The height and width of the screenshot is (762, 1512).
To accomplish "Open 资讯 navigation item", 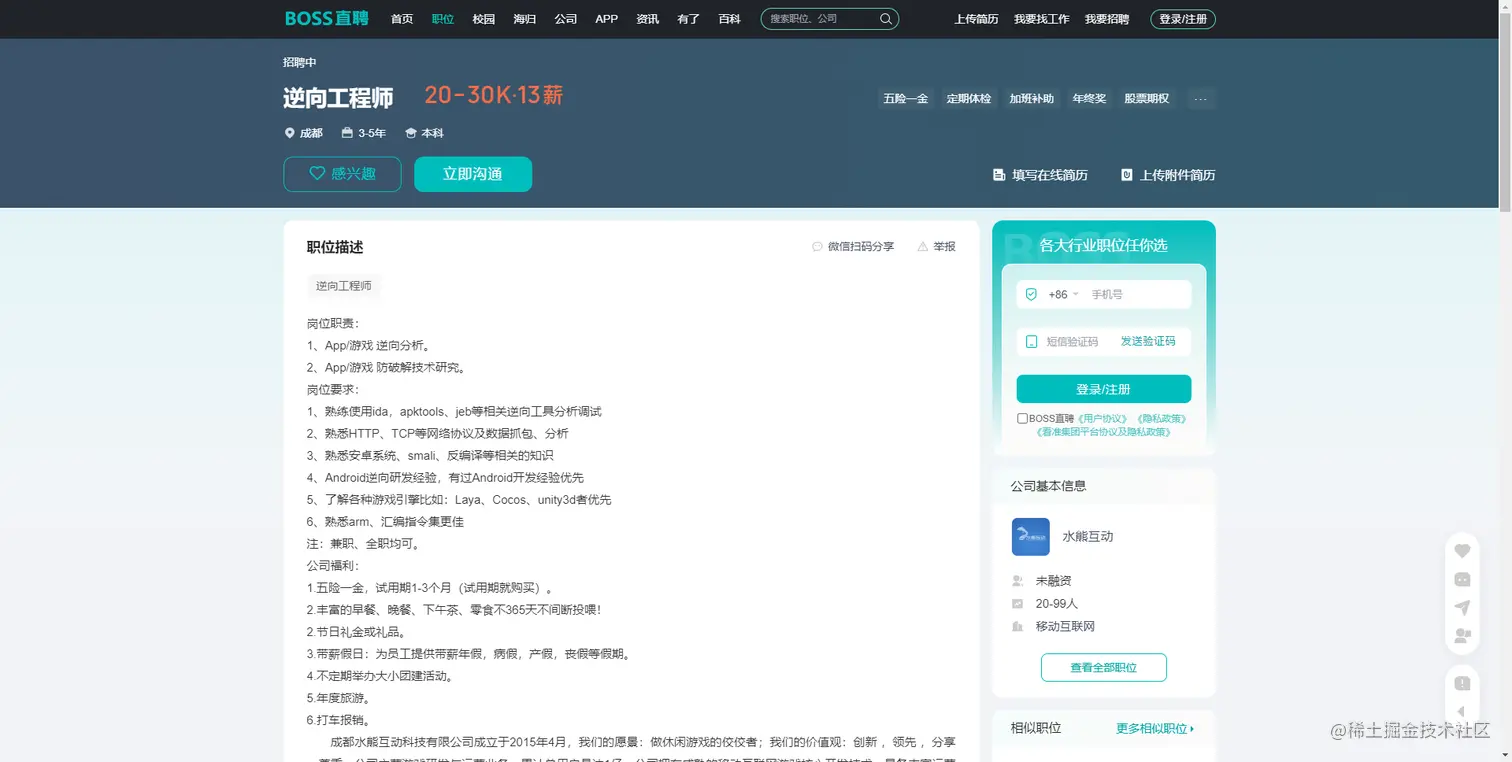I will [648, 19].
